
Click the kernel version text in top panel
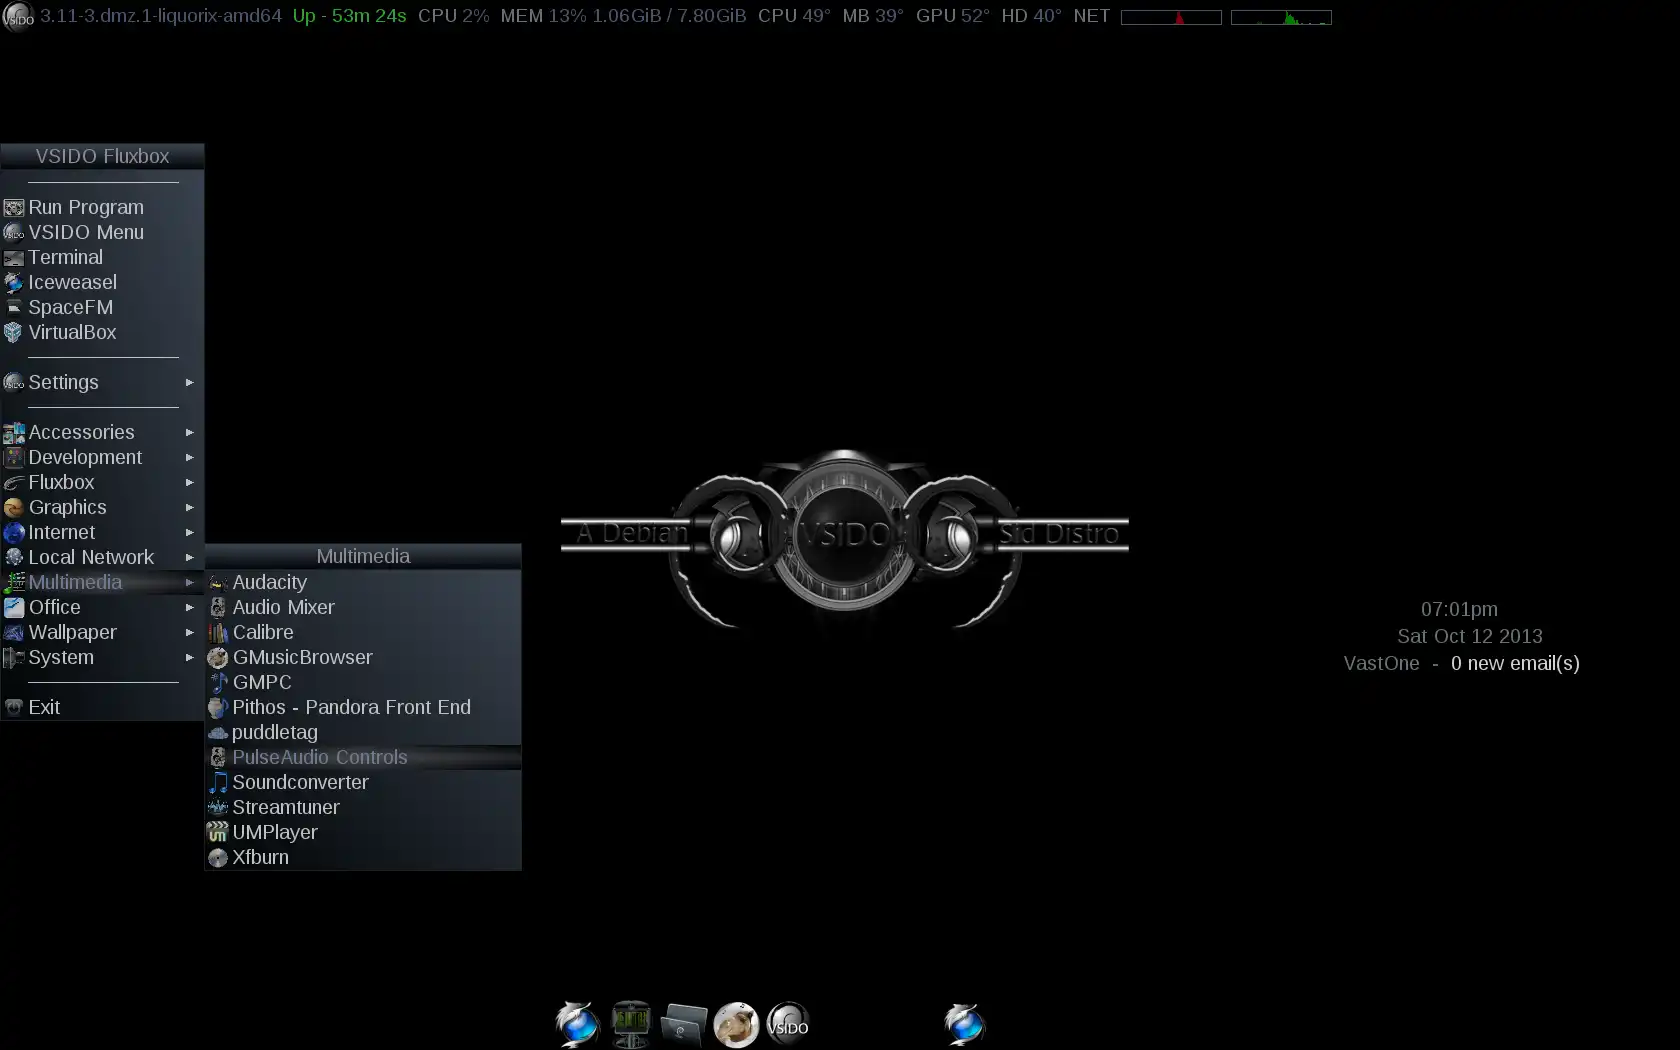coord(161,16)
